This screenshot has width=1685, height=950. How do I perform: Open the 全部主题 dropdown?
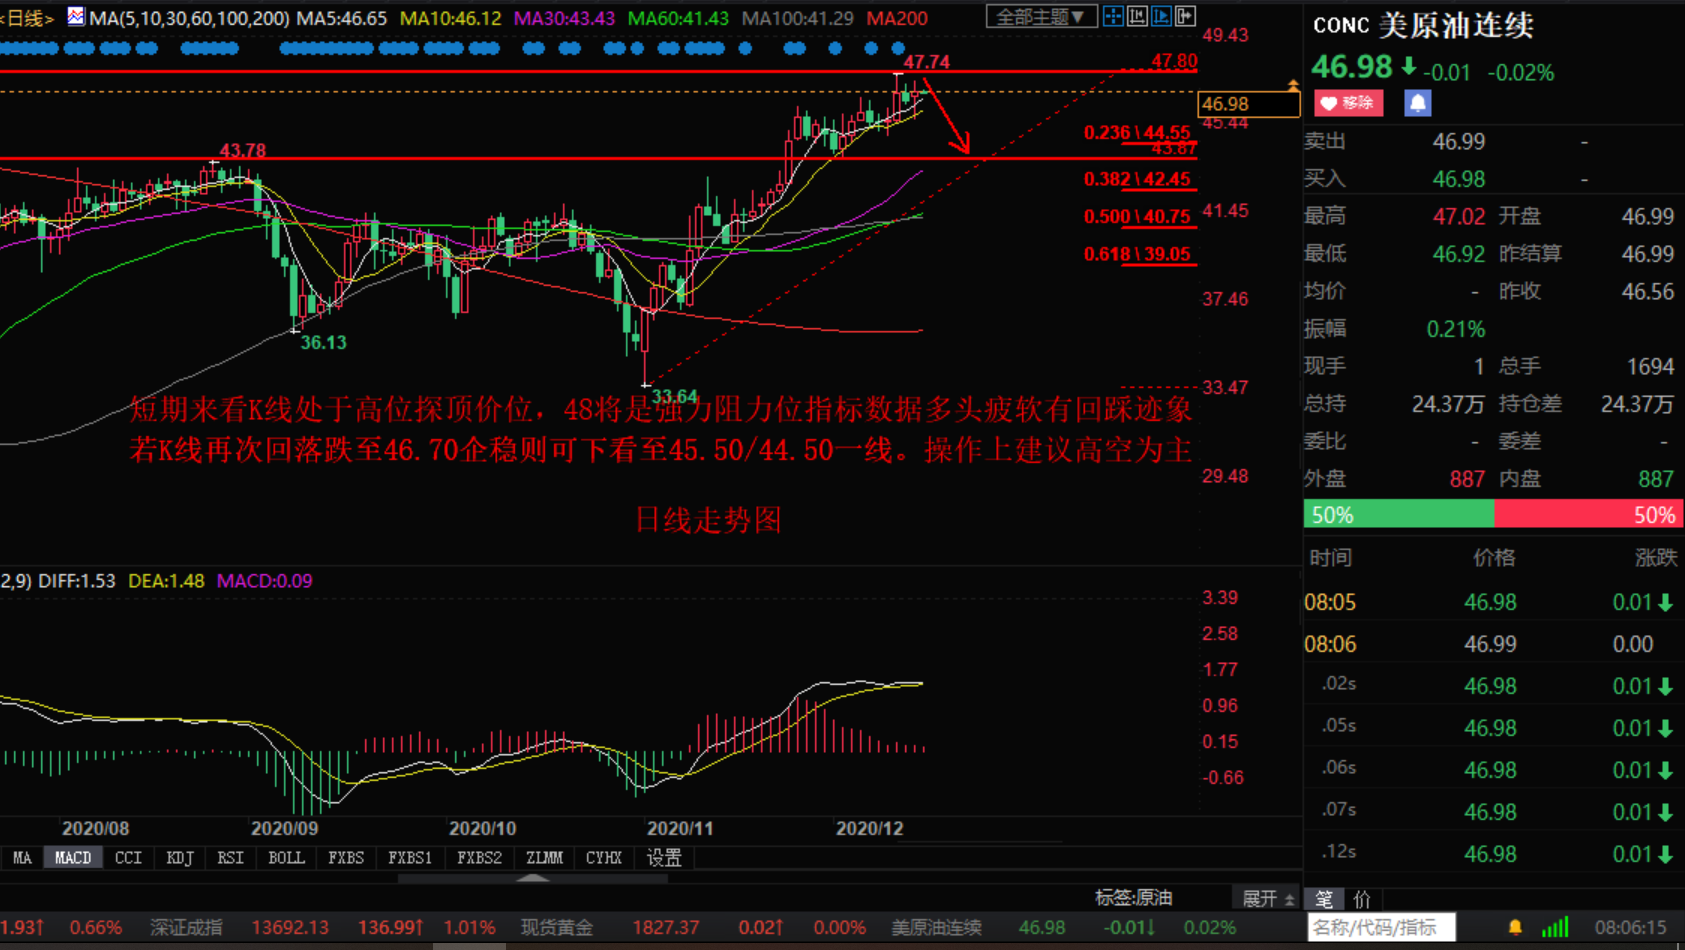pos(1040,17)
